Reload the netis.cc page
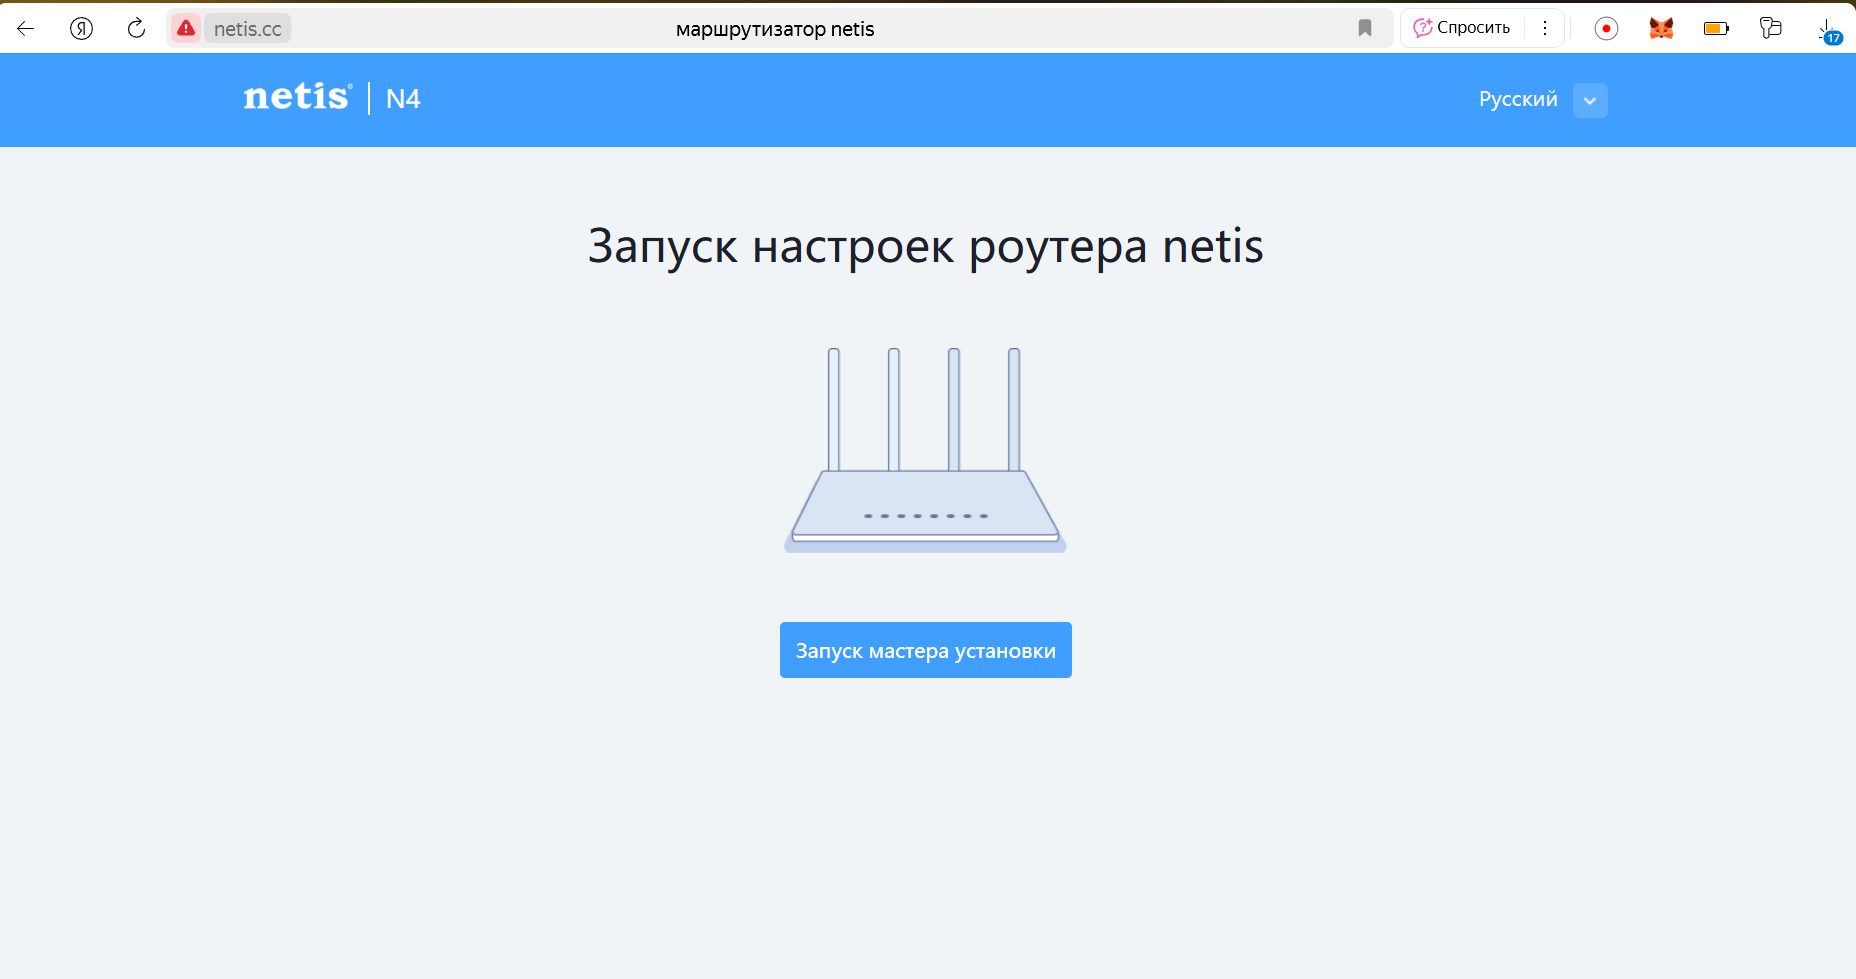Viewport: 1856px width, 979px height. click(137, 28)
